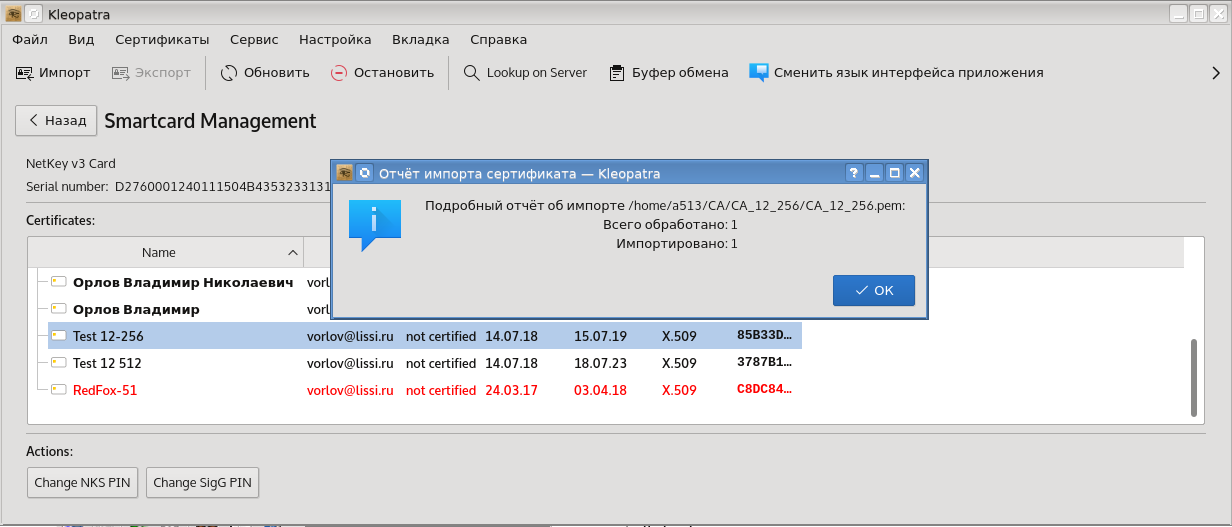The height and width of the screenshot is (527, 1232).
Task: Click the 15.07.19 date in the Test 12-256 row
Action: point(600,336)
